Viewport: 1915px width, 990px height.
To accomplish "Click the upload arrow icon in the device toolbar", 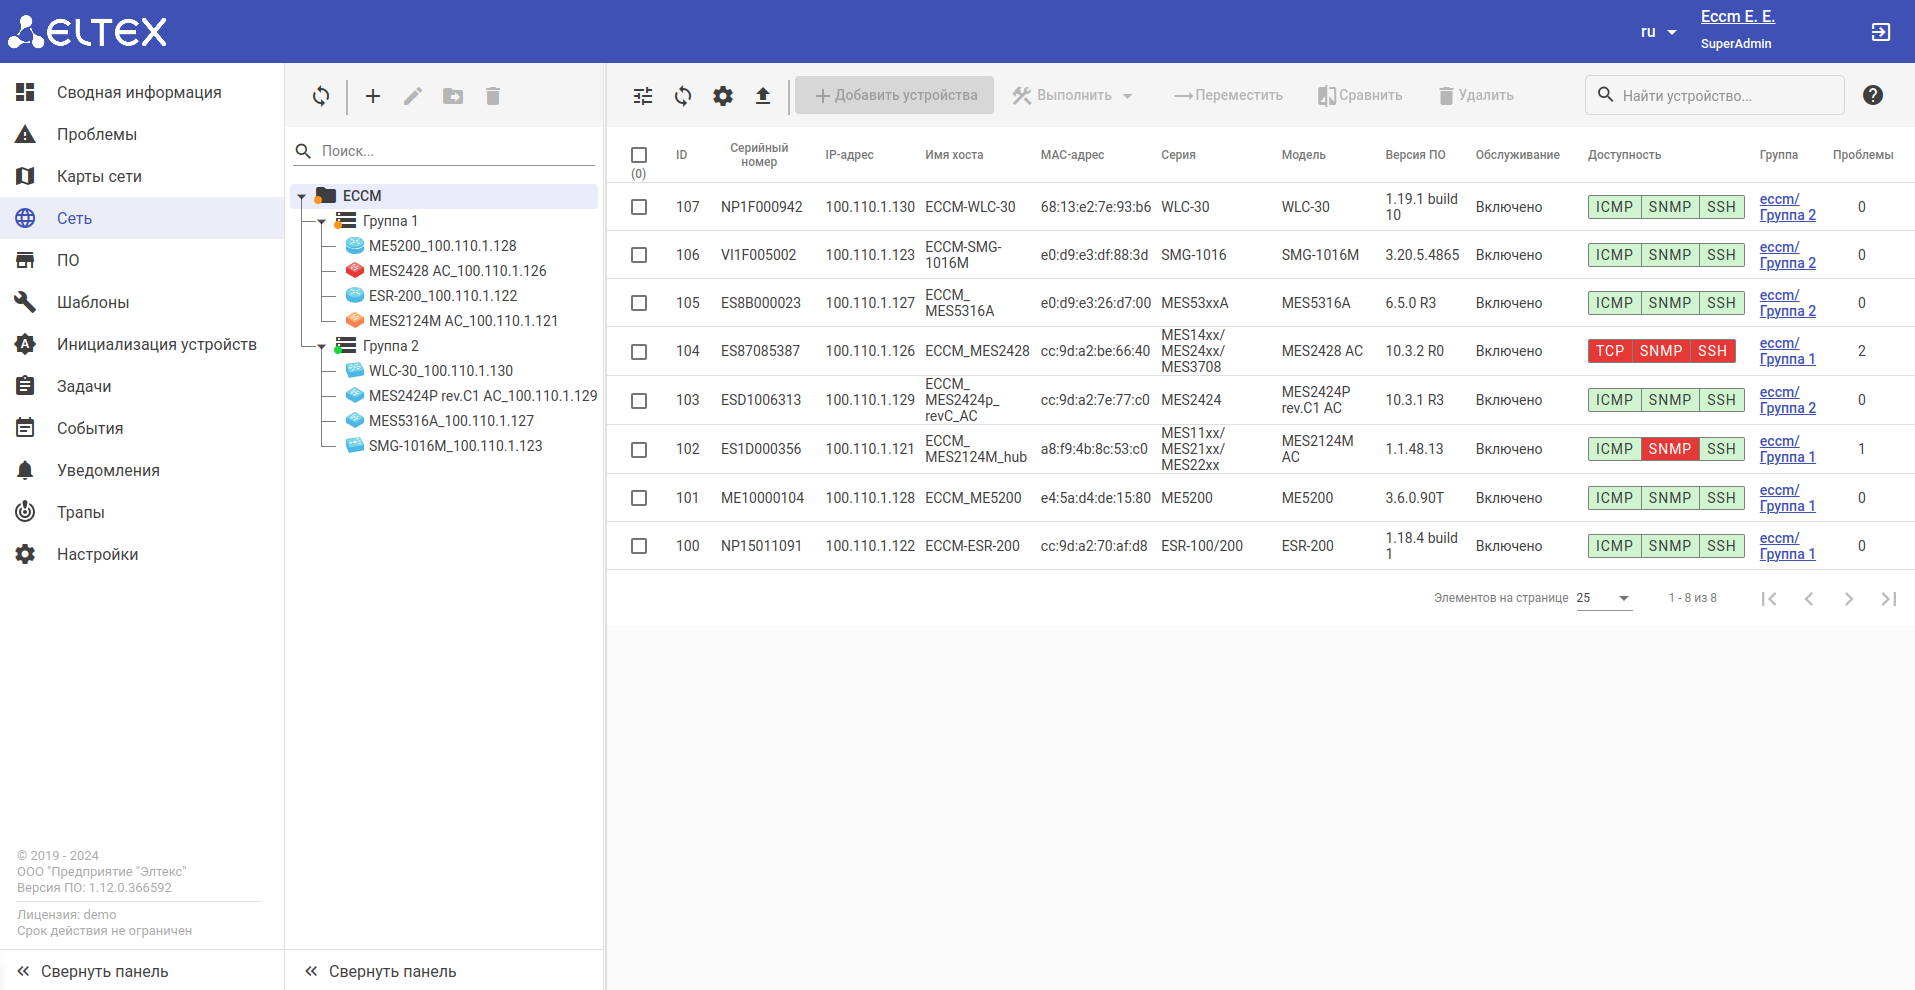I will tap(763, 96).
